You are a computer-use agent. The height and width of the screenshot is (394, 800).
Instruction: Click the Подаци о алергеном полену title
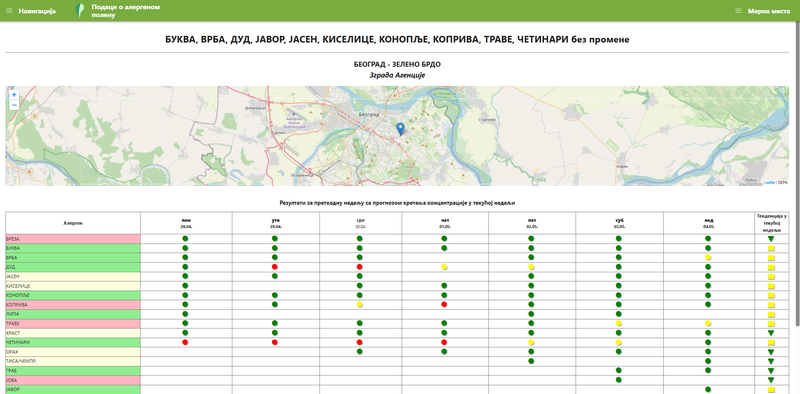[126, 11]
